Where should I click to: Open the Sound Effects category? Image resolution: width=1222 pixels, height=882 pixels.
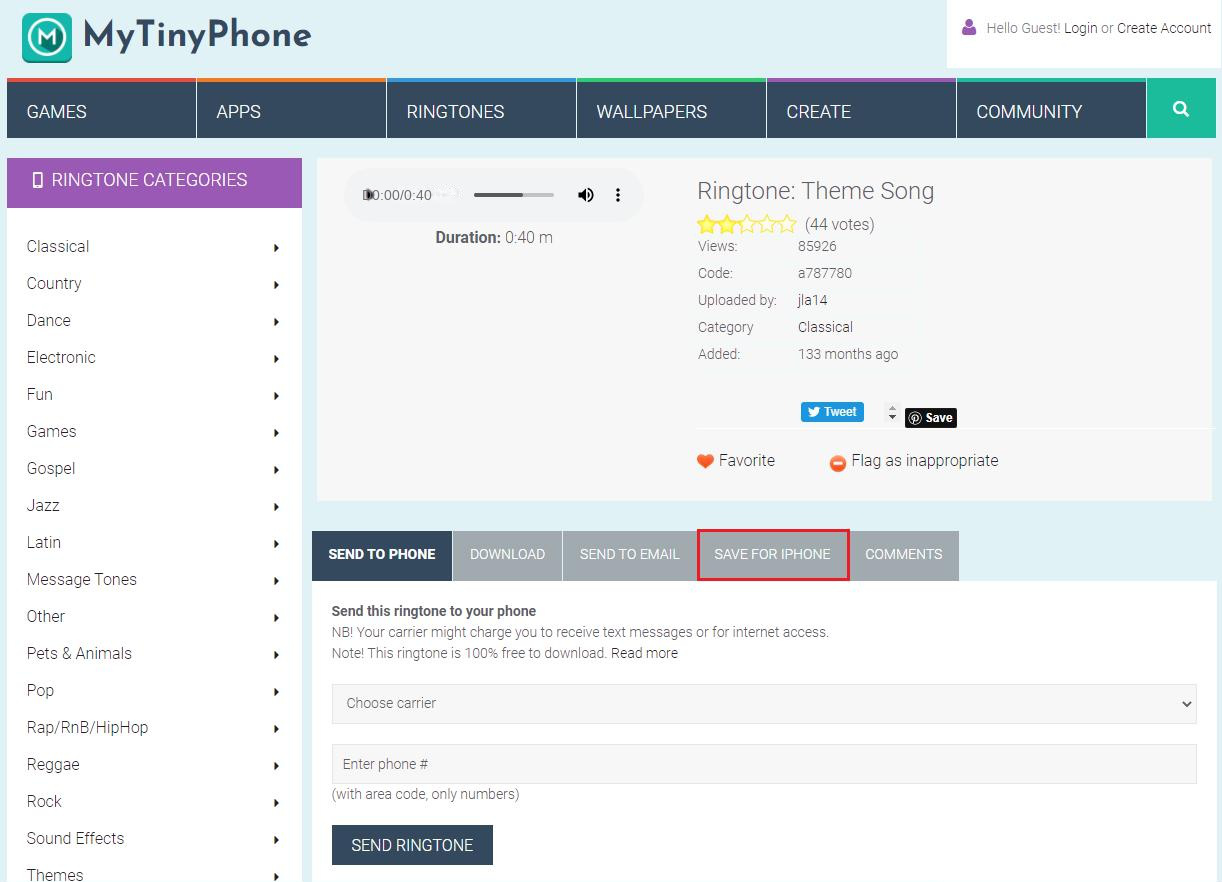pyautogui.click(x=76, y=839)
